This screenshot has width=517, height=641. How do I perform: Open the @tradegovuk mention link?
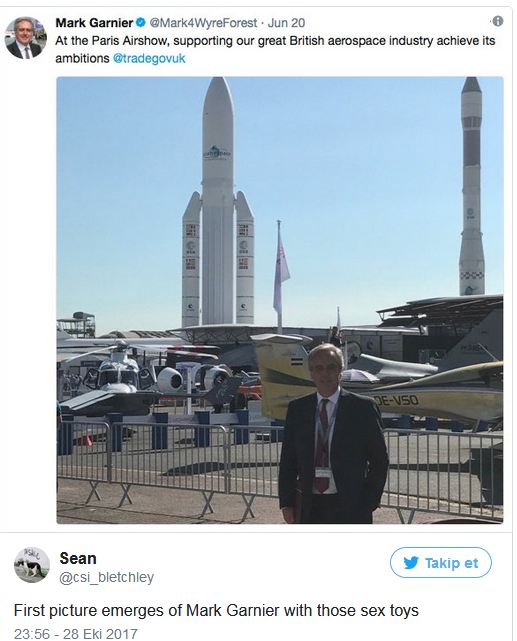pyautogui.click(x=149, y=58)
